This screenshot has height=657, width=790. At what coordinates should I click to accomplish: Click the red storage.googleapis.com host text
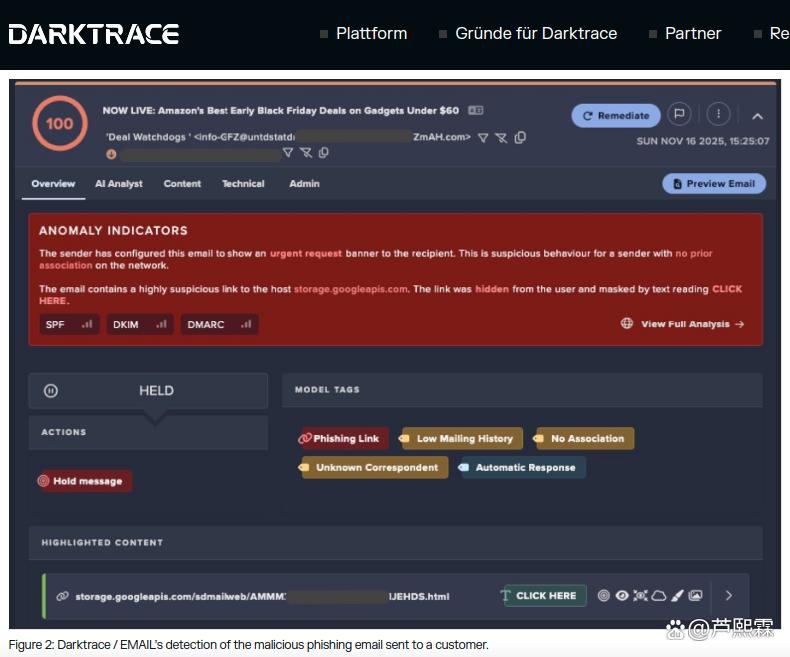pyautogui.click(x=351, y=289)
